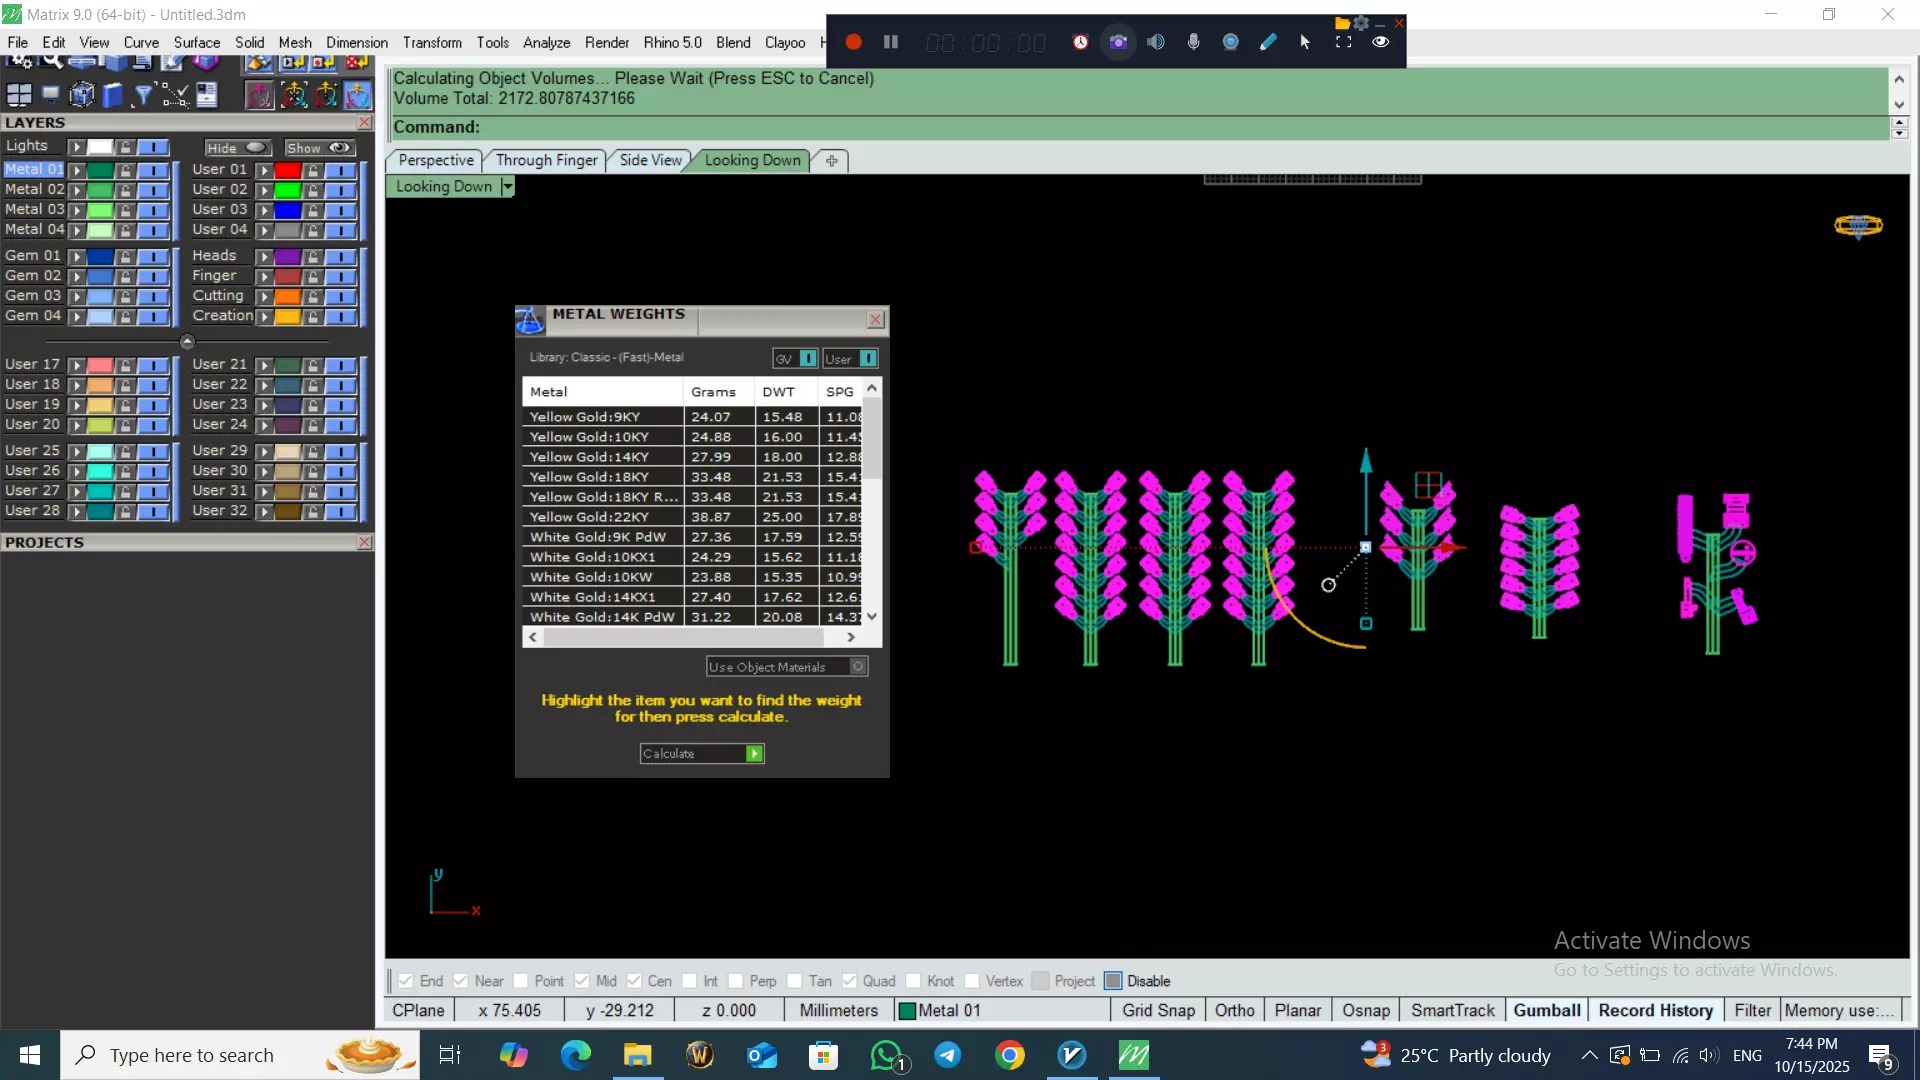Expand the User 01 layer arrow

pyautogui.click(x=264, y=170)
